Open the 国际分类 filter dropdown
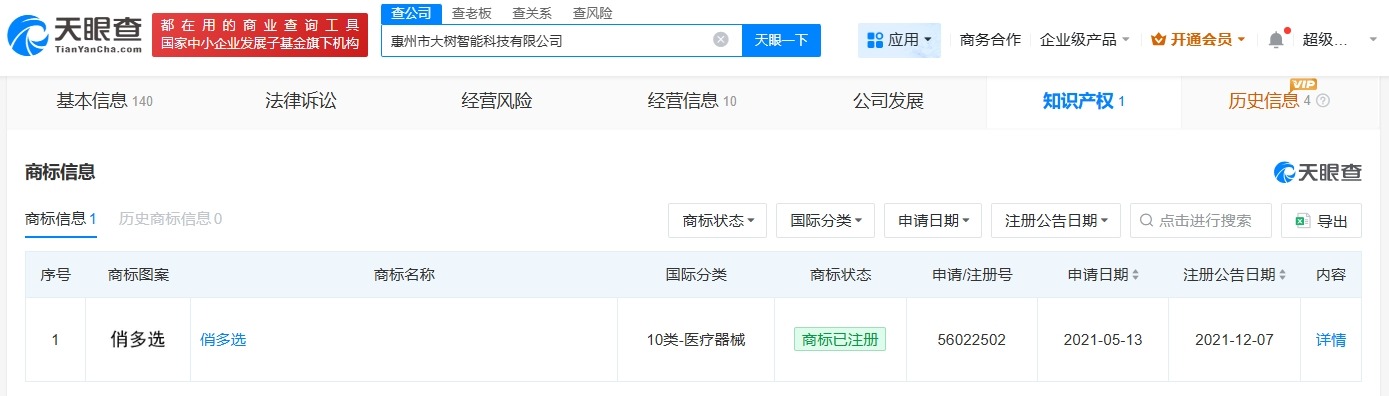This screenshot has height=396, width=1389. [x=826, y=221]
